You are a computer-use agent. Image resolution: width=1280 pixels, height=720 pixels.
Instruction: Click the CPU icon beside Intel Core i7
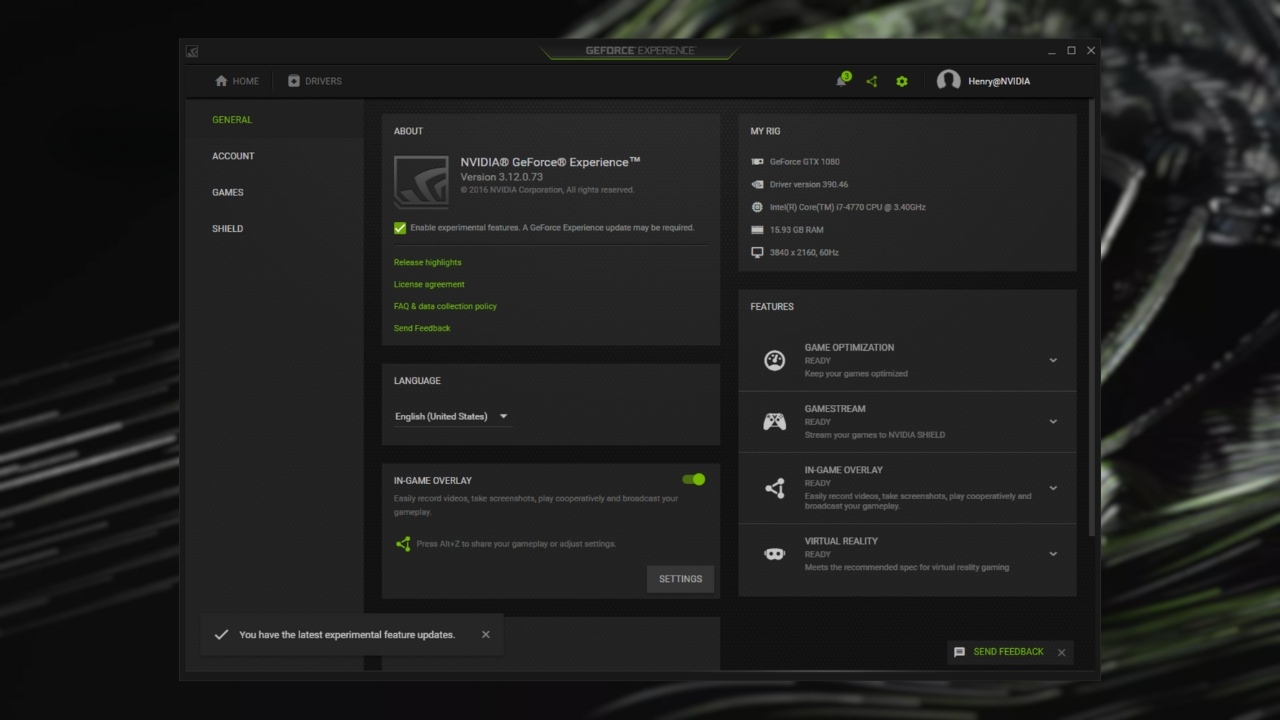(x=757, y=207)
